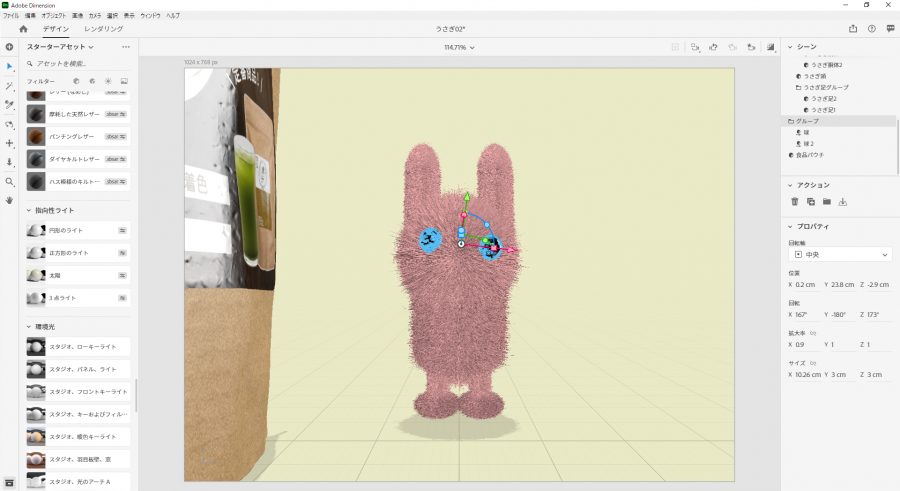This screenshot has height=491, width=900.
Task: Click the Duplicate icon in アクション panel
Action: [811, 202]
